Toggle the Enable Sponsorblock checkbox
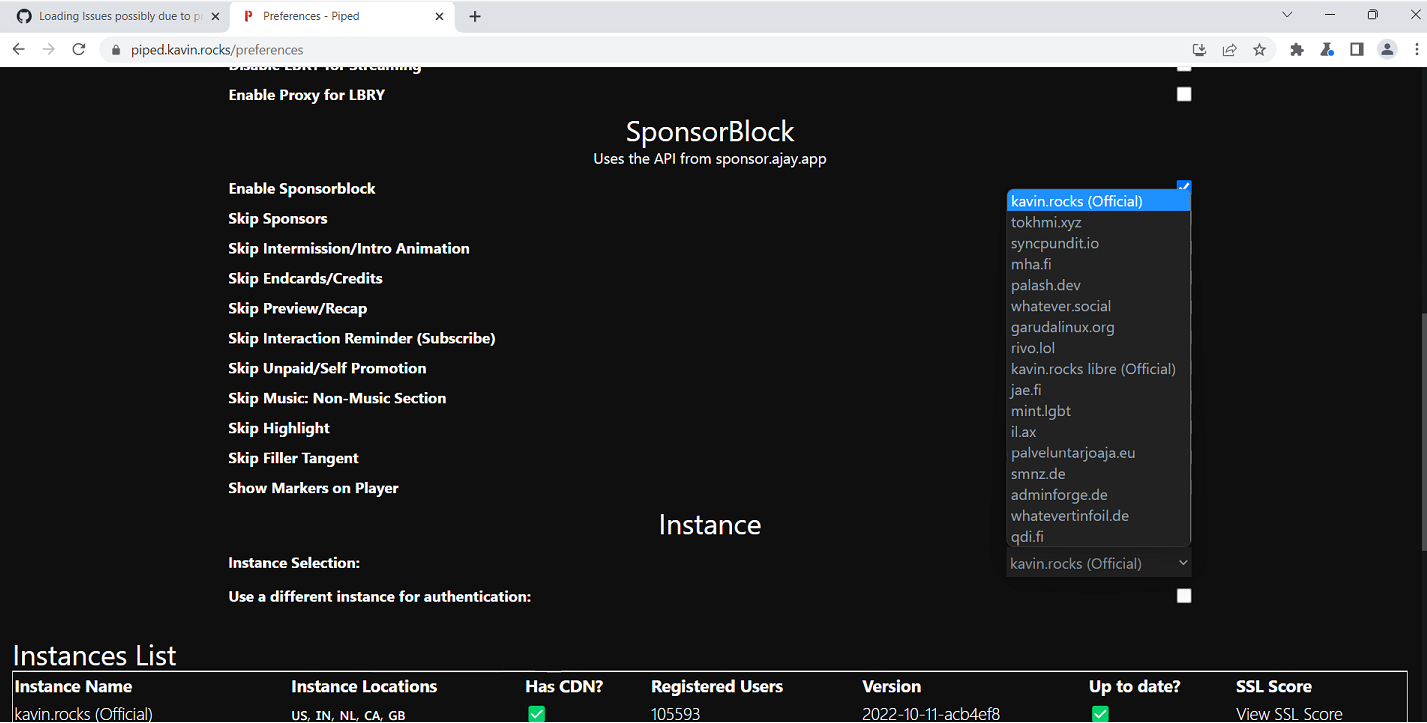The height and width of the screenshot is (723, 1427). (x=1184, y=185)
